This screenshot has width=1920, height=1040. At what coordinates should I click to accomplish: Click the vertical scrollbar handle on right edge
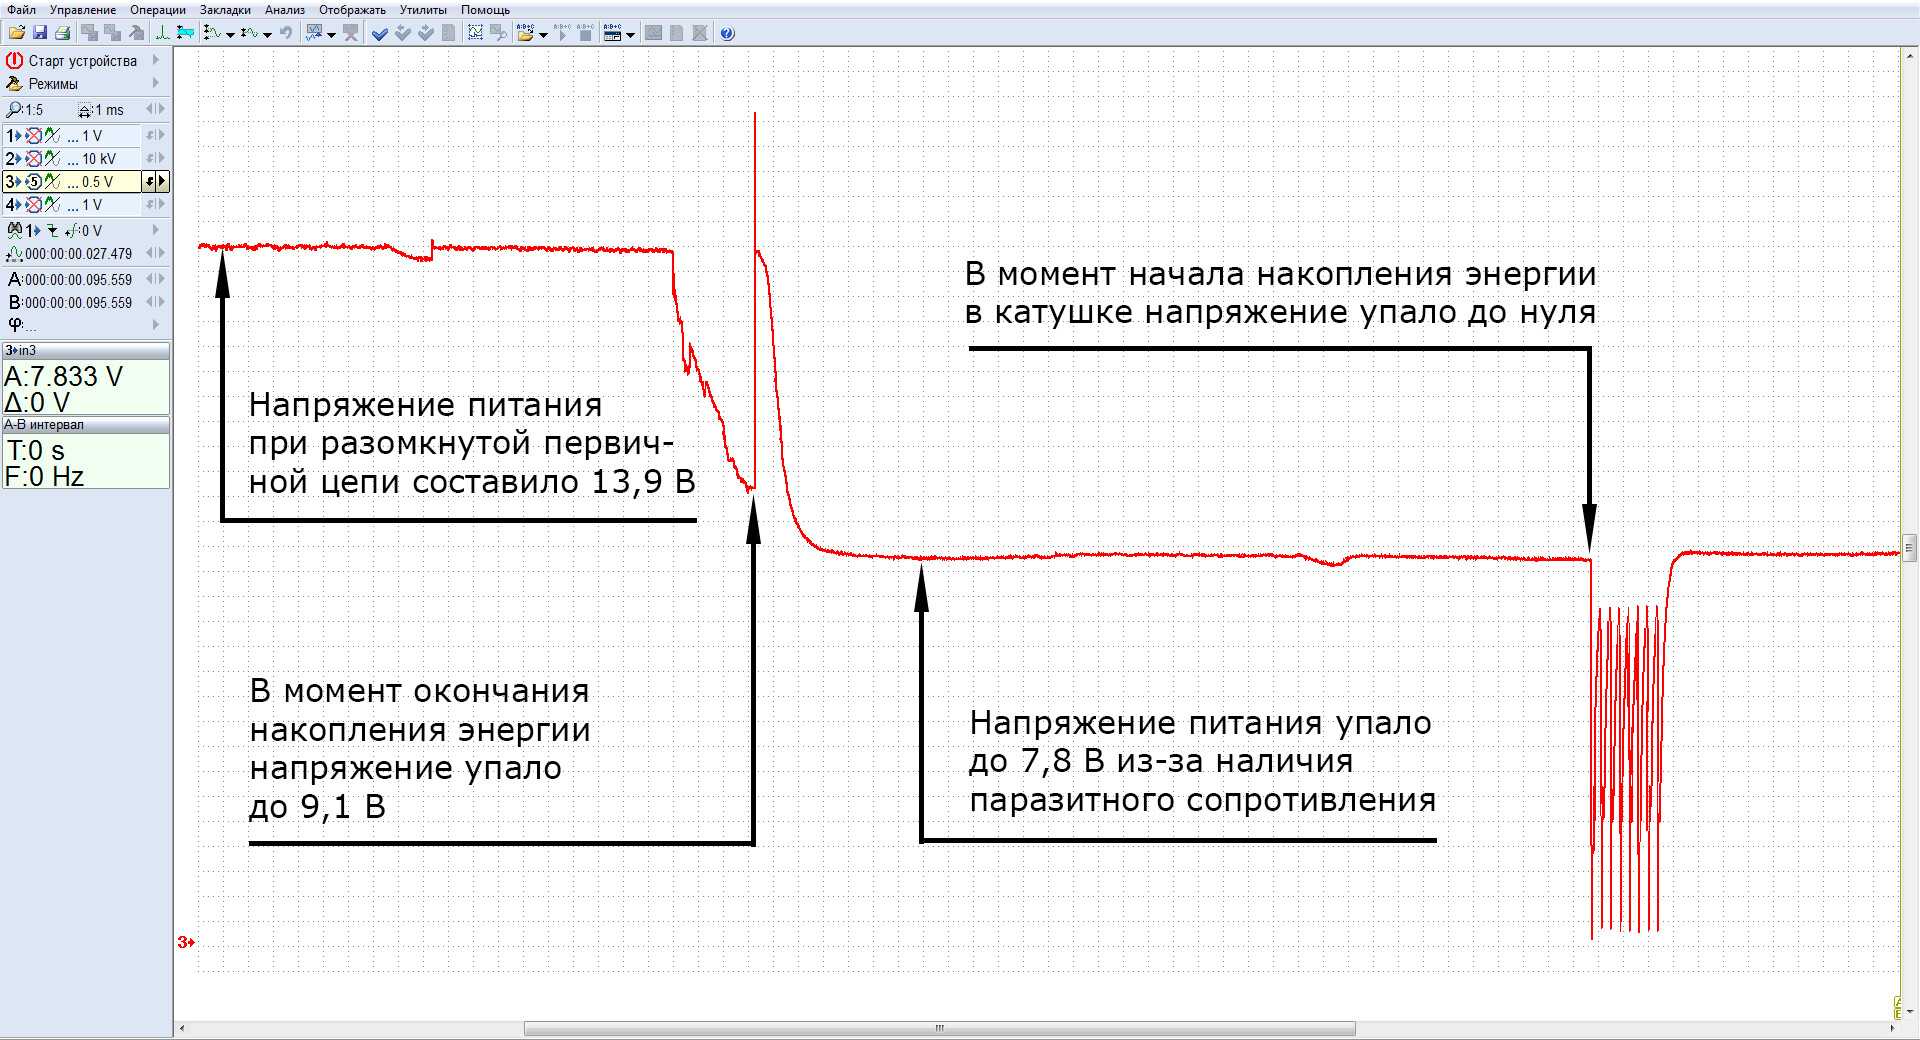click(x=1910, y=548)
